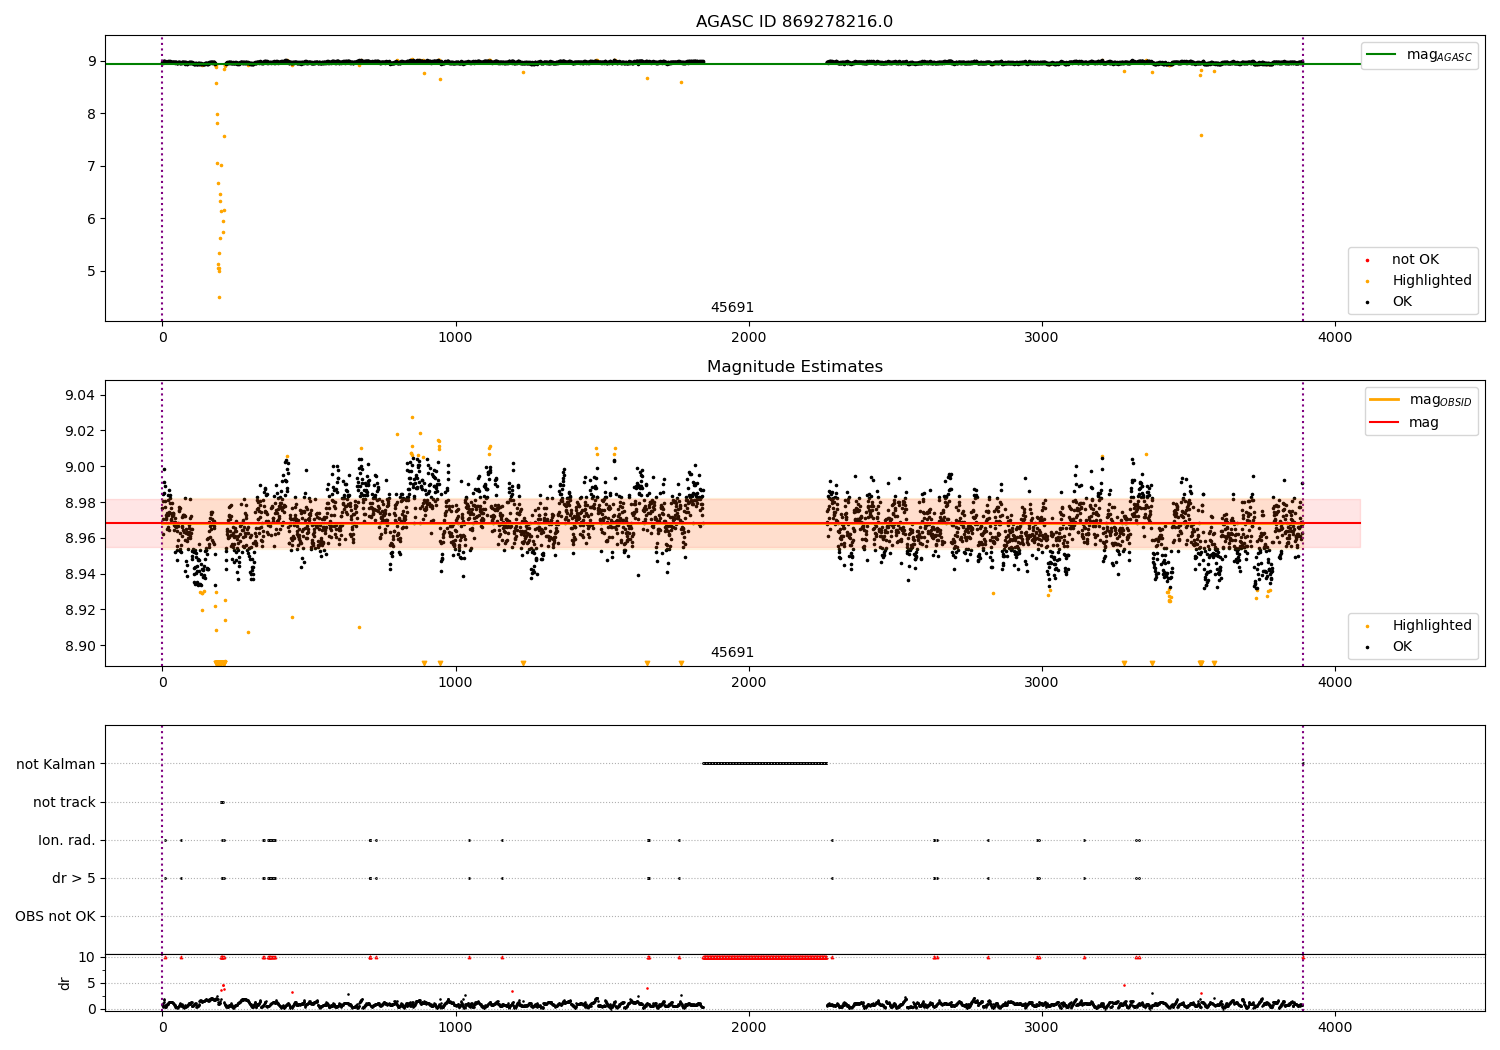
Task: Click the 'Magnitude Estimates' plot title
Action: pos(794,367)
